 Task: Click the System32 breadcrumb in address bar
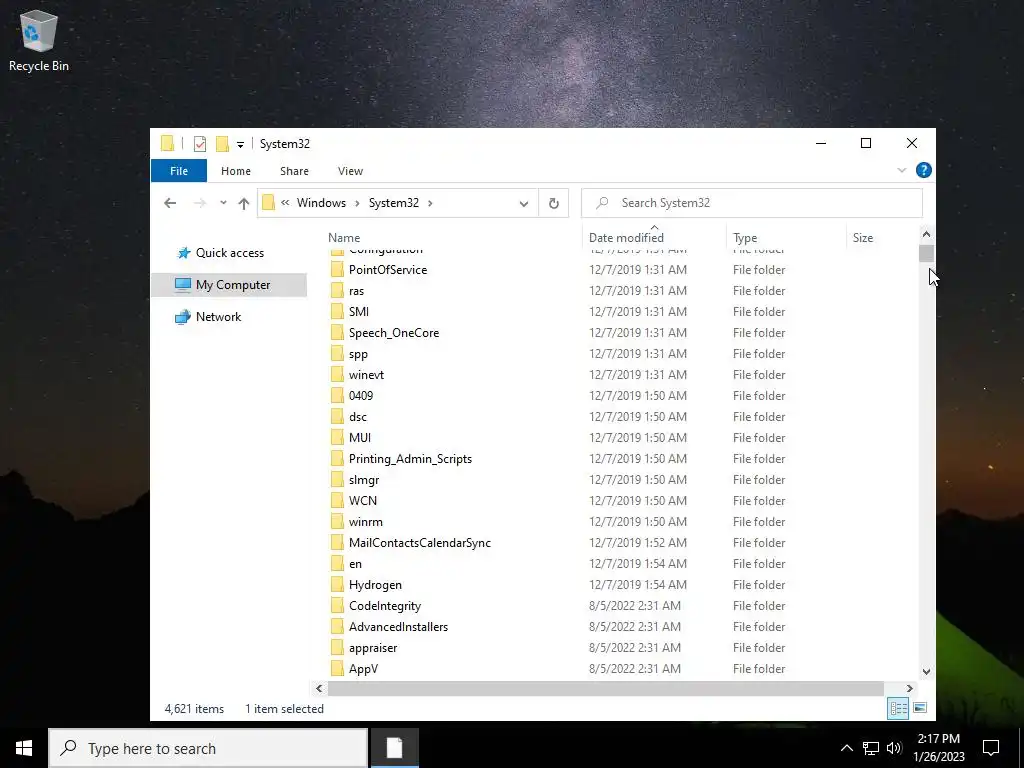[394, 203]
